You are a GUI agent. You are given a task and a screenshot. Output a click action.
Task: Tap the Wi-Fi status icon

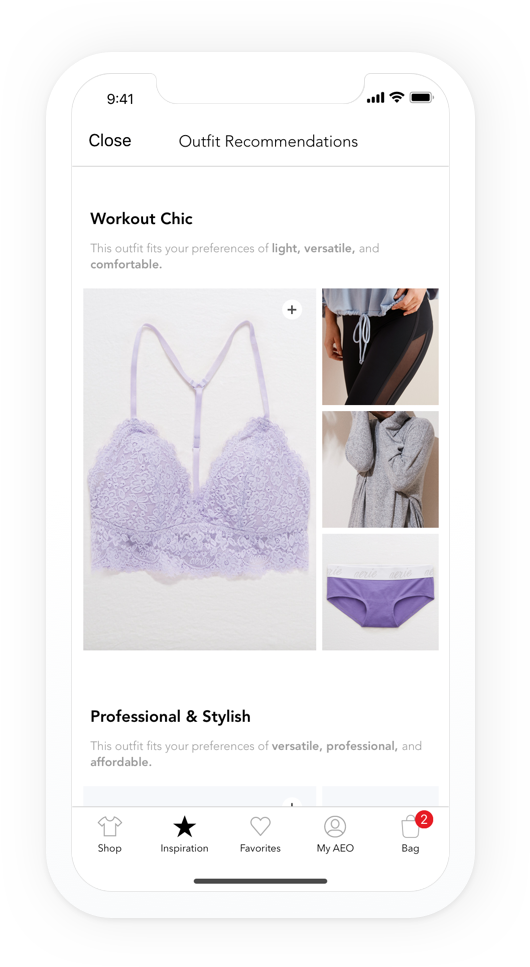click(397, 97)
